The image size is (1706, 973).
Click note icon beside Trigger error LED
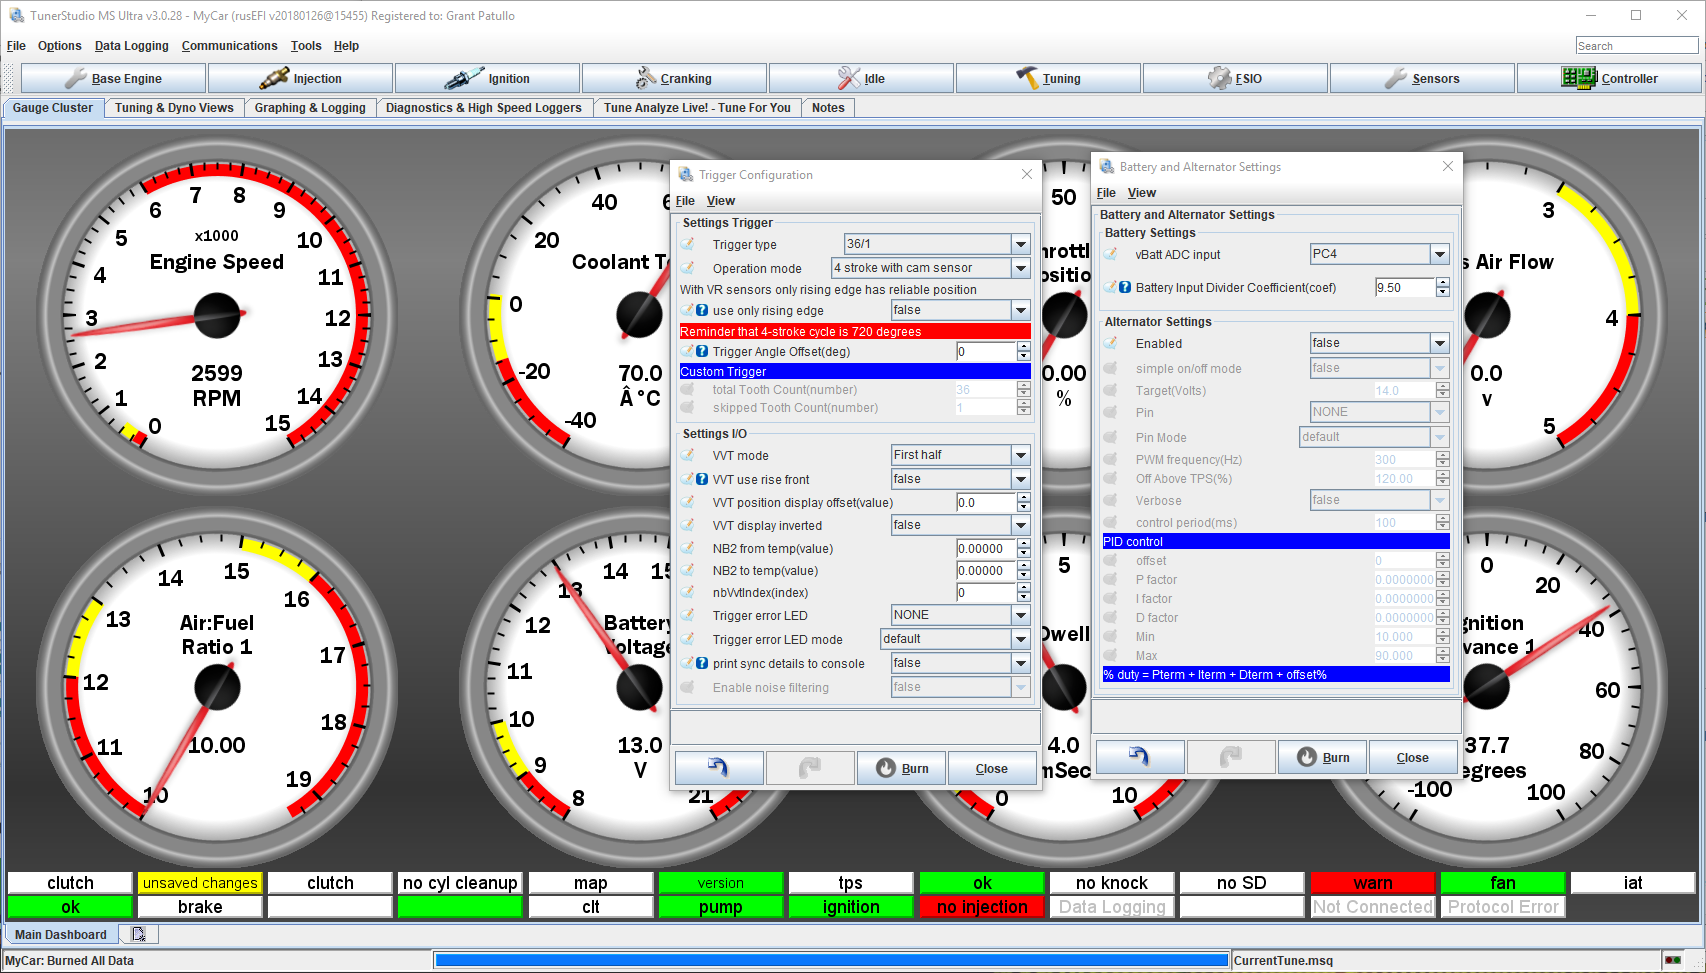pos(688,615)
